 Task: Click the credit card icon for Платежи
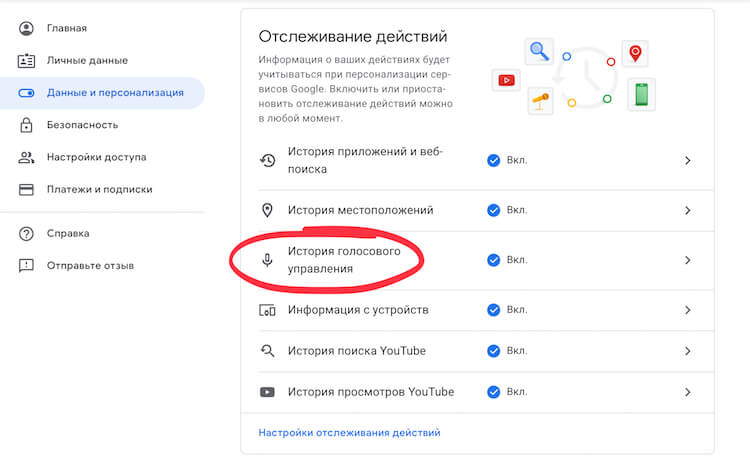pyautogui.click(x=27, y=189)
